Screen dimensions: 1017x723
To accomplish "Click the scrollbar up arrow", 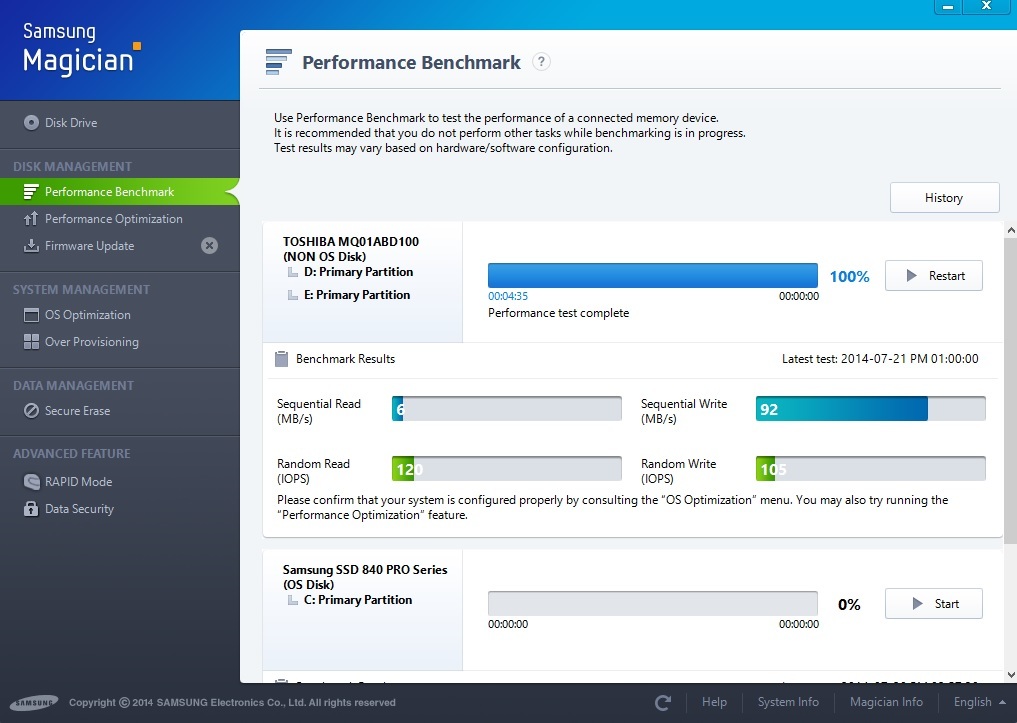I will coord(1011,230).
